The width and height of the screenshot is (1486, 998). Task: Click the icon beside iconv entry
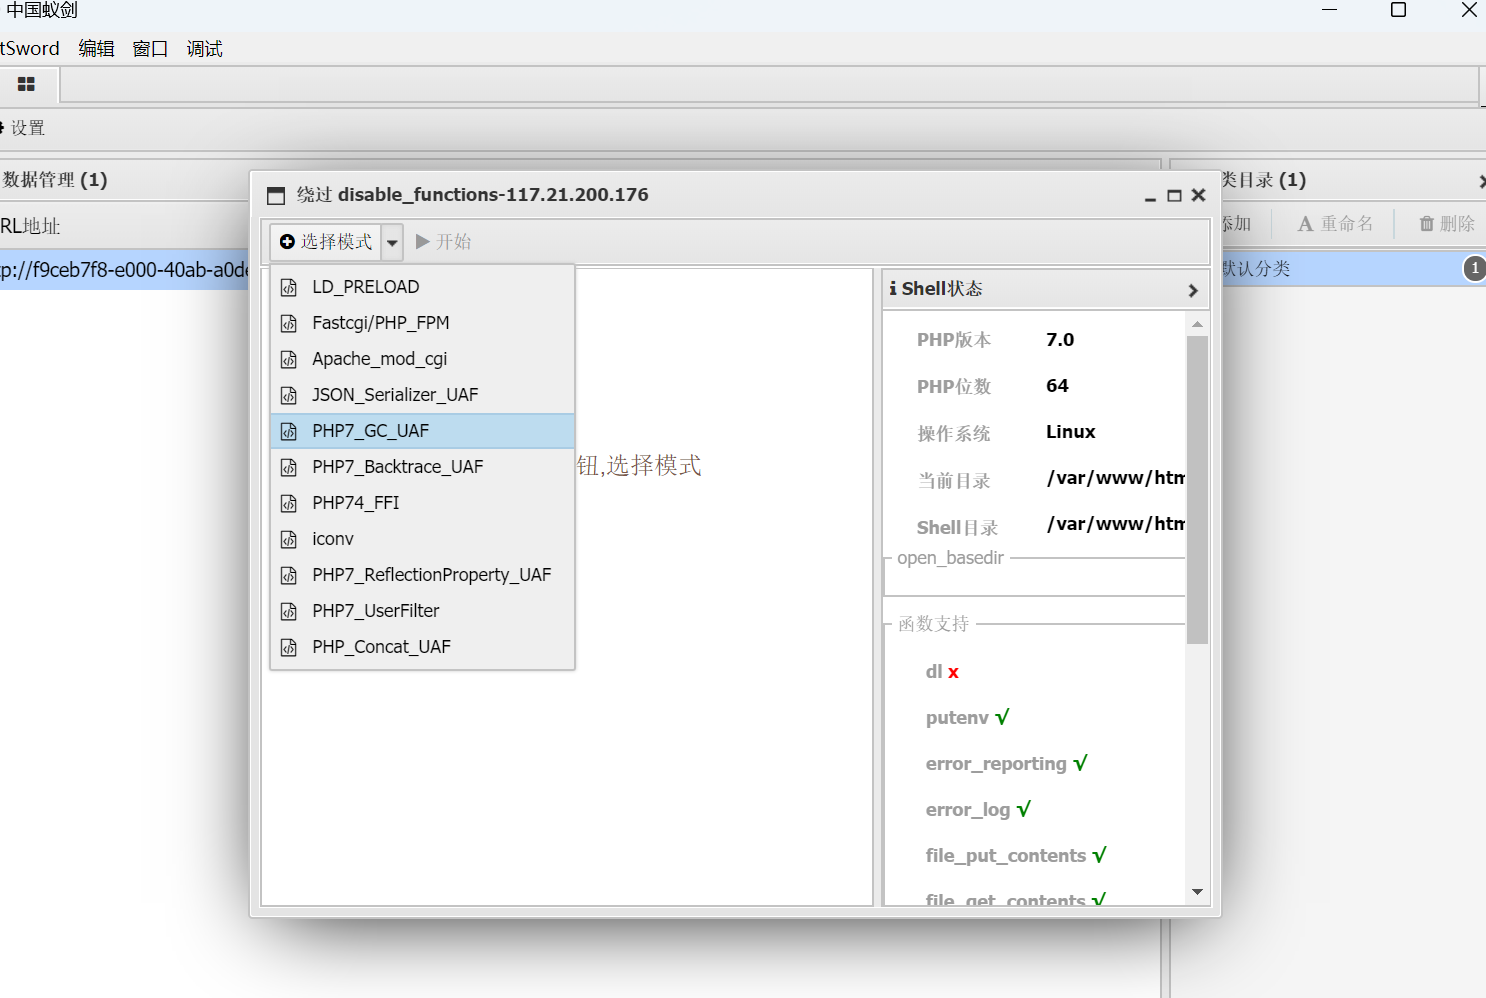(x=289, y=540)
